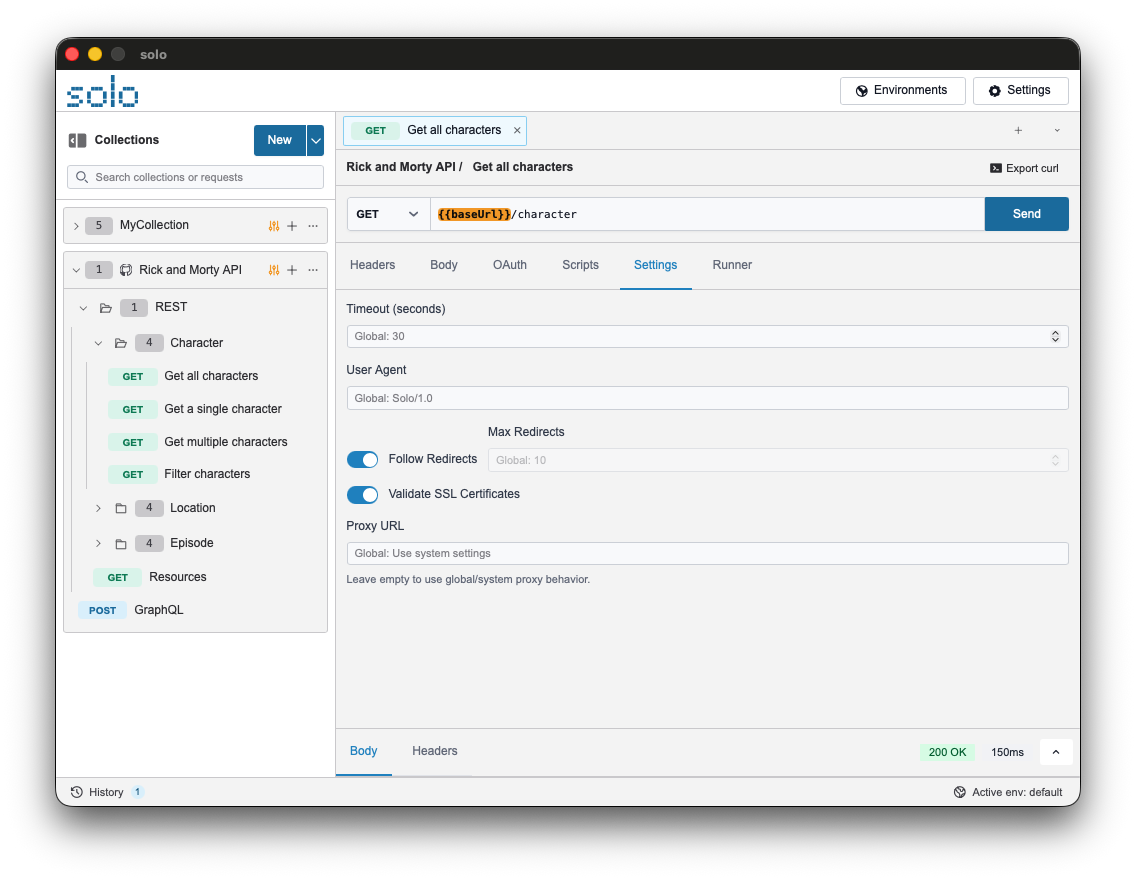Click the Character folder icon

[121, 343]
